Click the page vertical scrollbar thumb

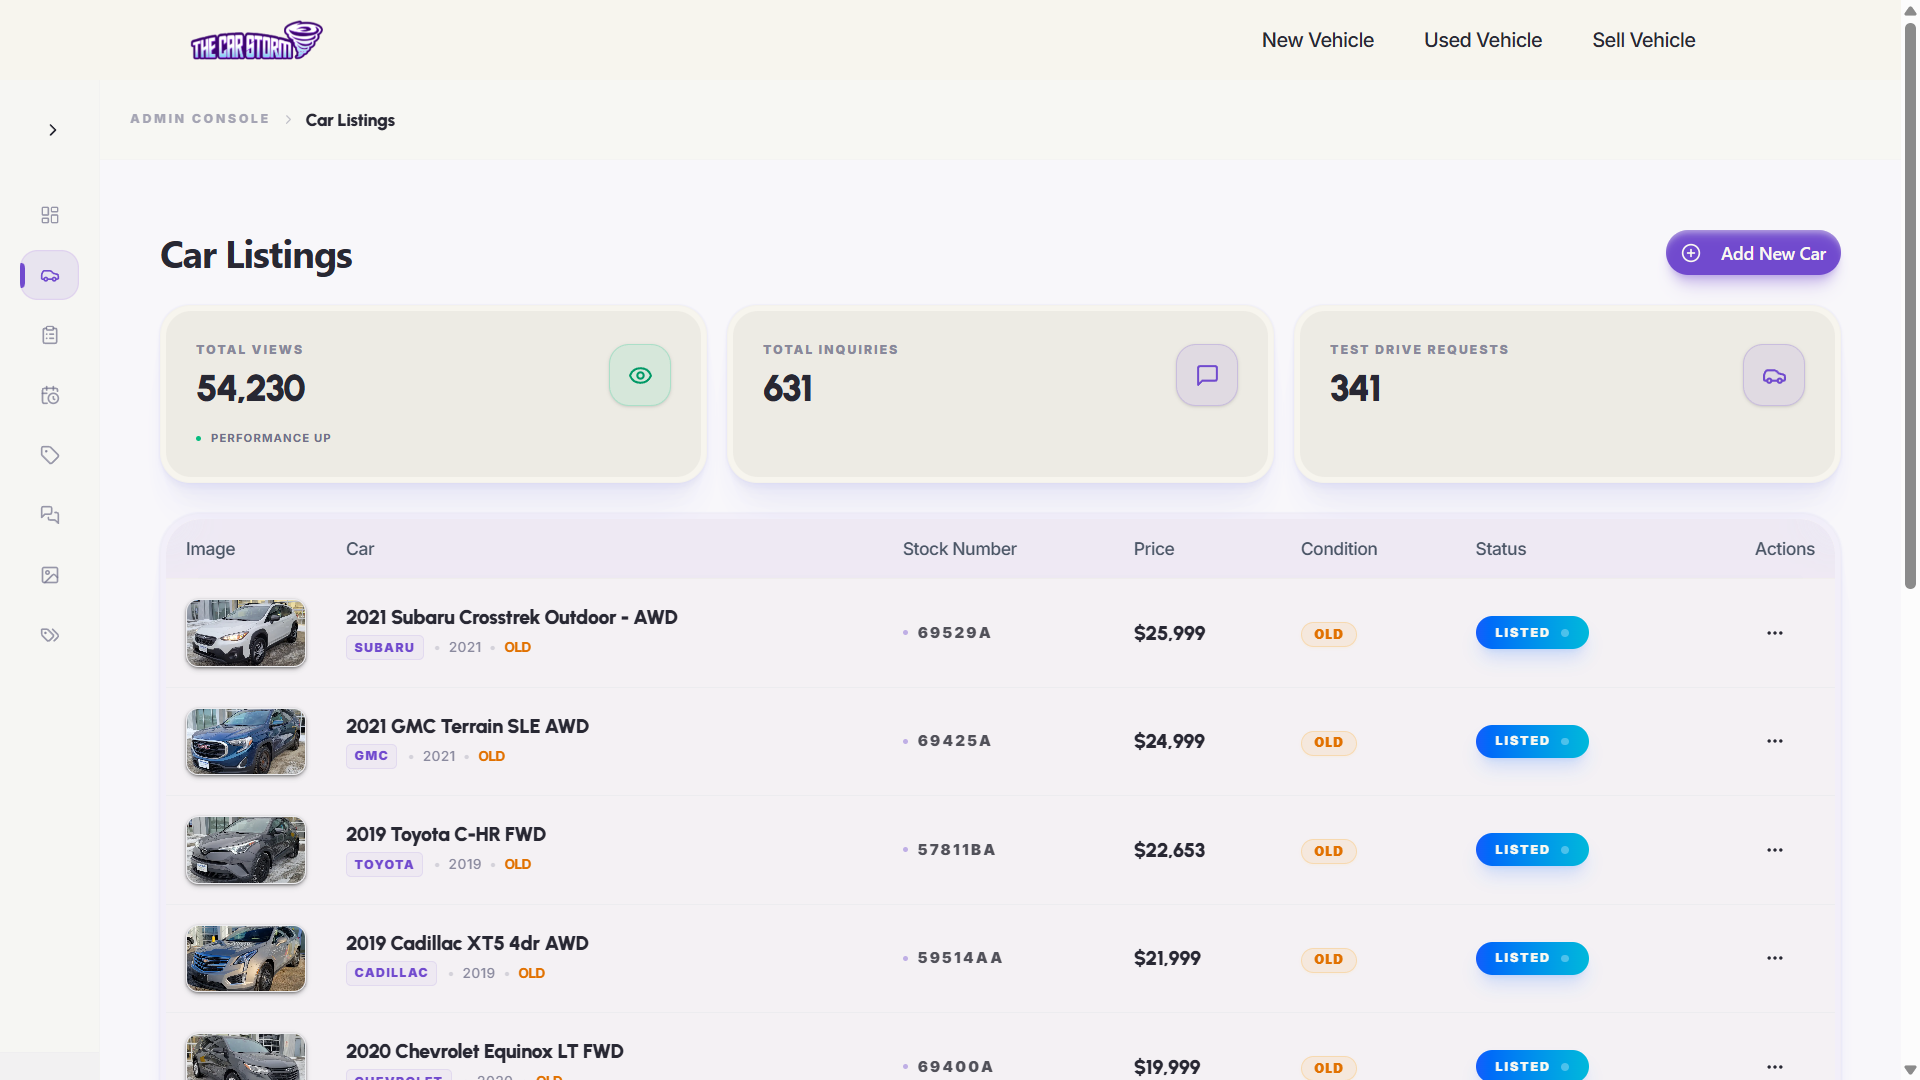pyautogui.click(x=1910, y=305)
